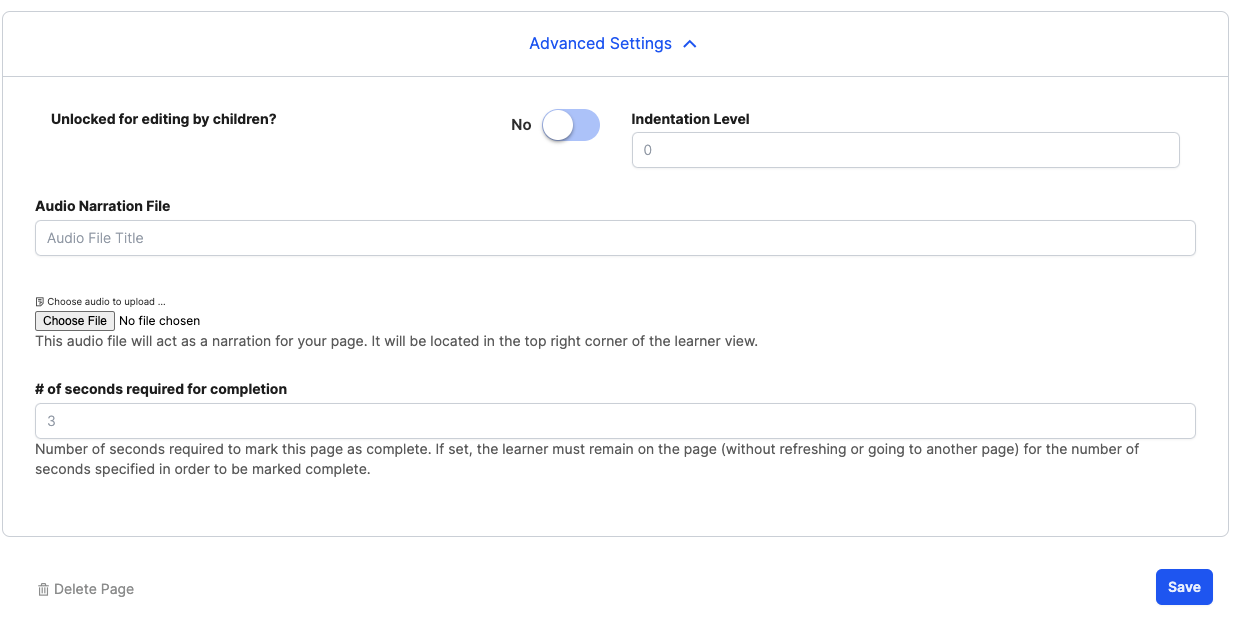Viewport: 1237px width, 620px height.
Task: Open the Choose File upload button
Action: tap(75, 321)
